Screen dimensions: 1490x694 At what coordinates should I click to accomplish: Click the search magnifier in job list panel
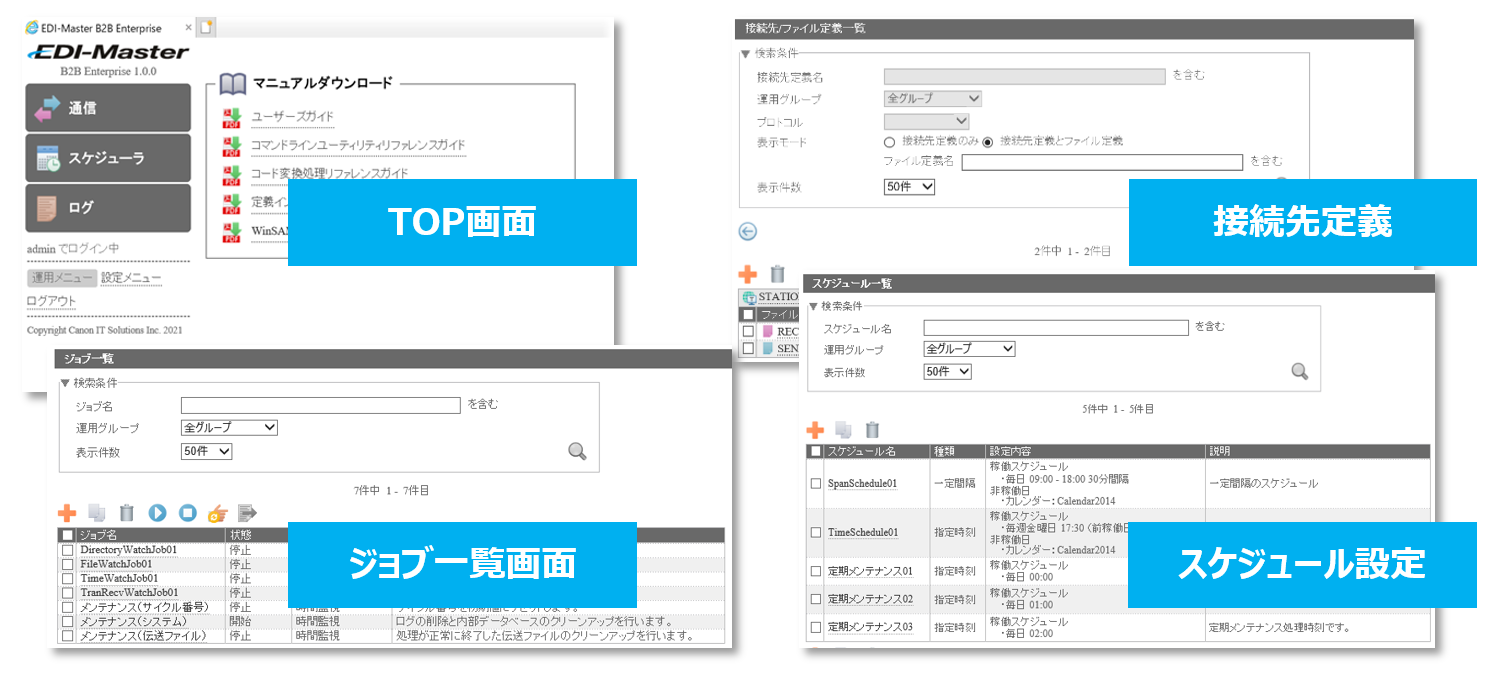tap(577, 451)
